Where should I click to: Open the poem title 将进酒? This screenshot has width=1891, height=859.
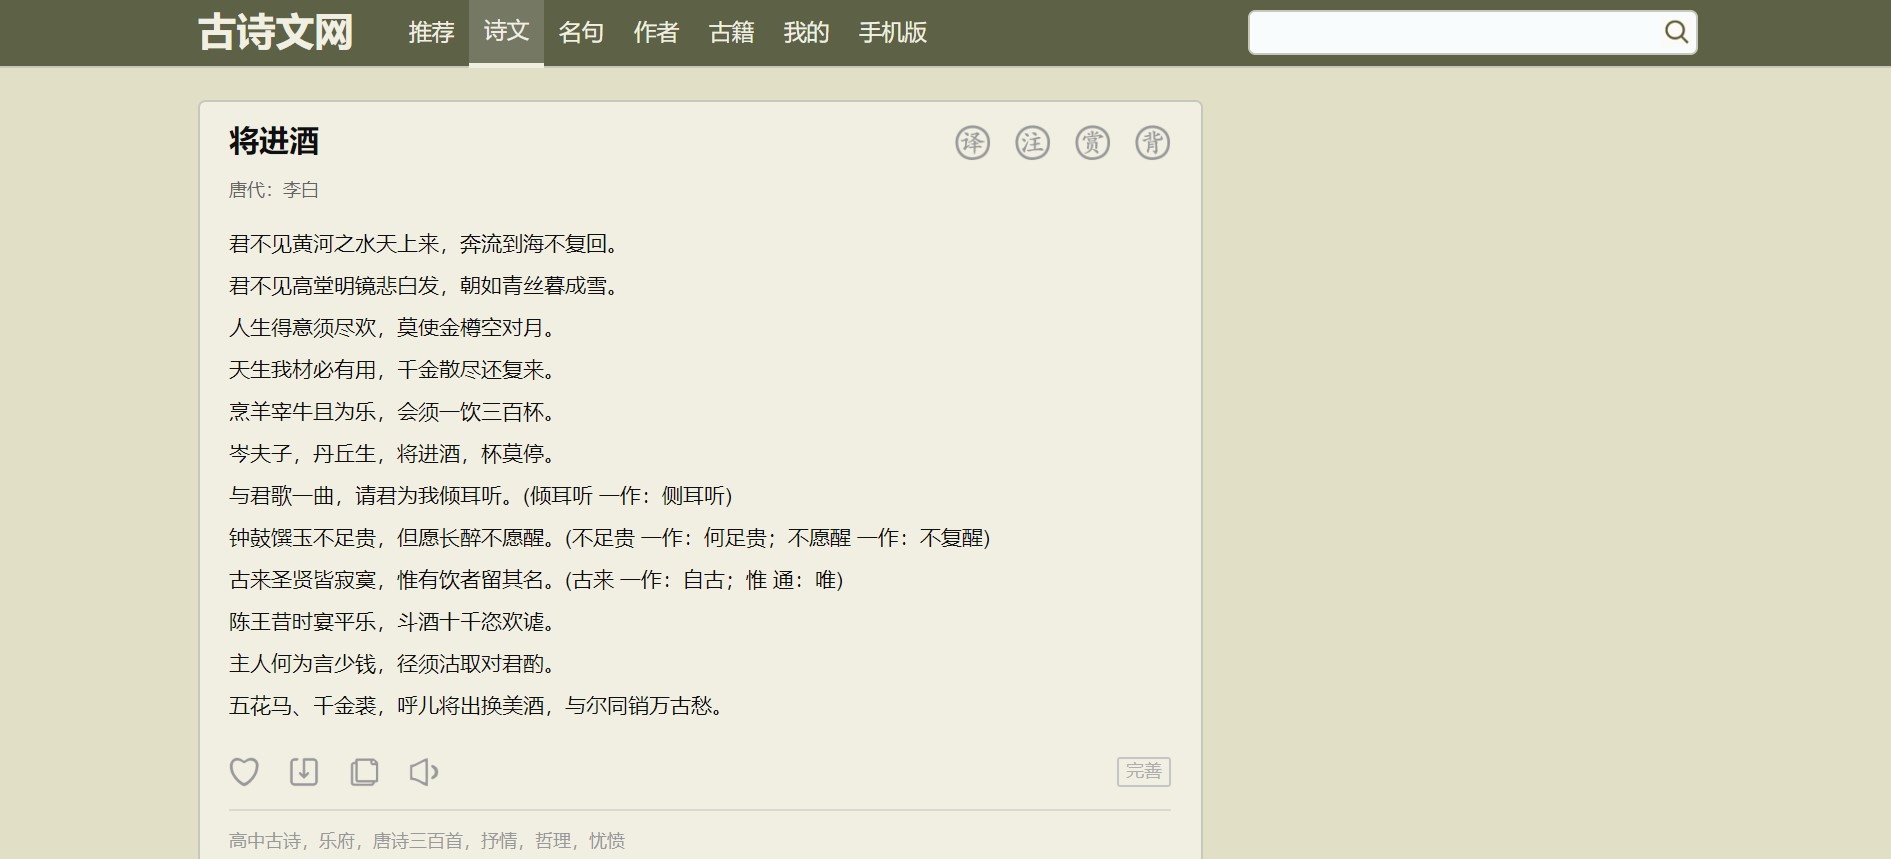click(274, 141)
